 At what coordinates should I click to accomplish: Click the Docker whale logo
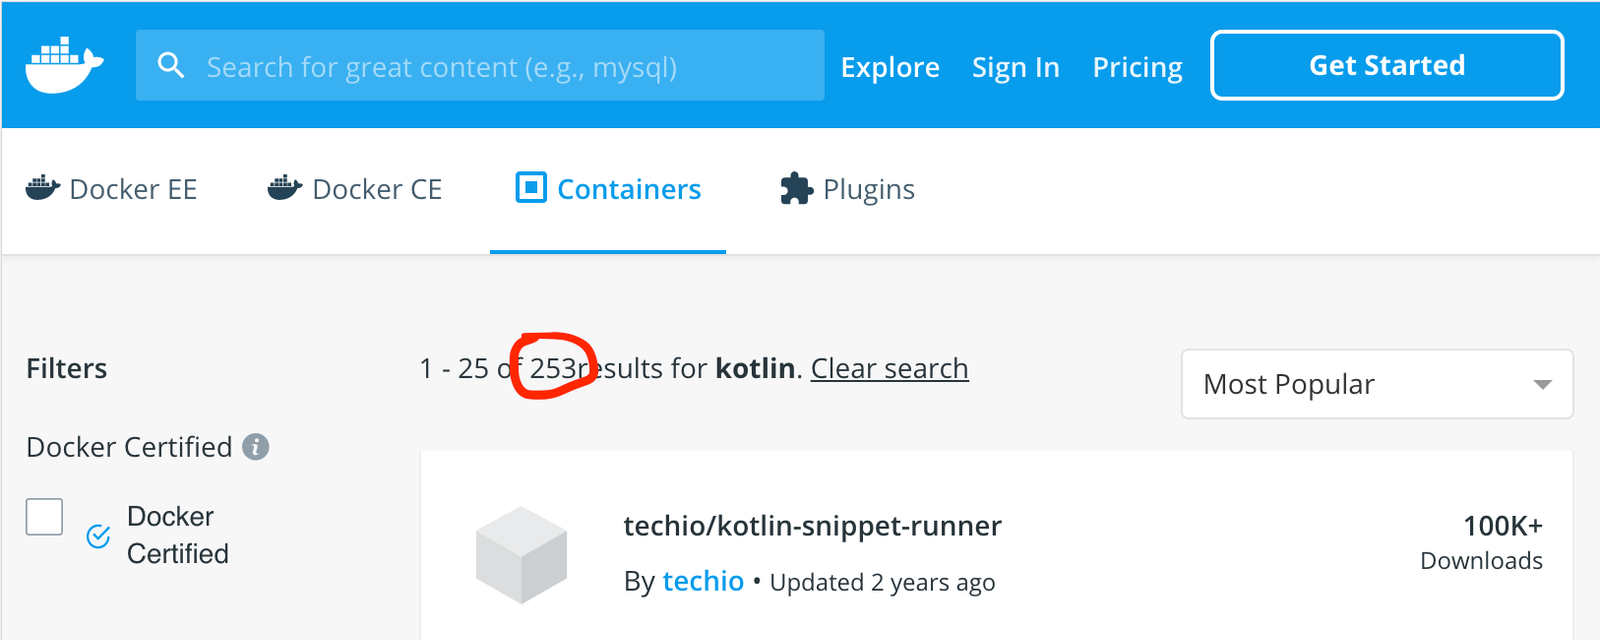click(64, 65)
